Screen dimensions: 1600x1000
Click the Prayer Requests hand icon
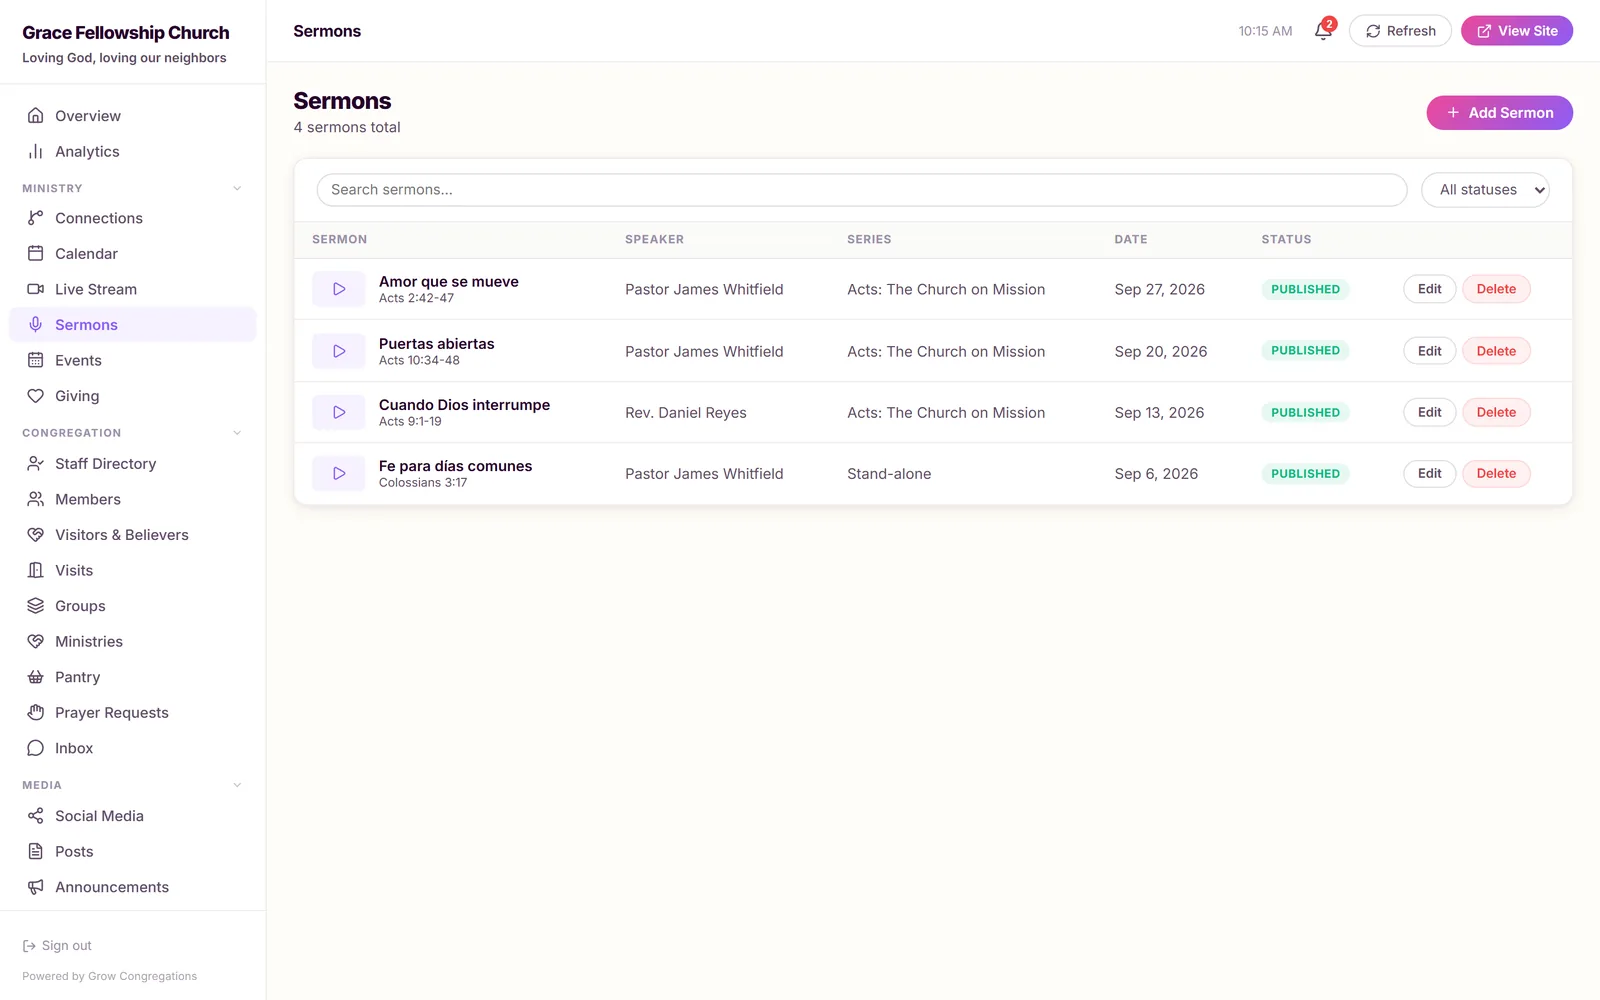(36, 713)
